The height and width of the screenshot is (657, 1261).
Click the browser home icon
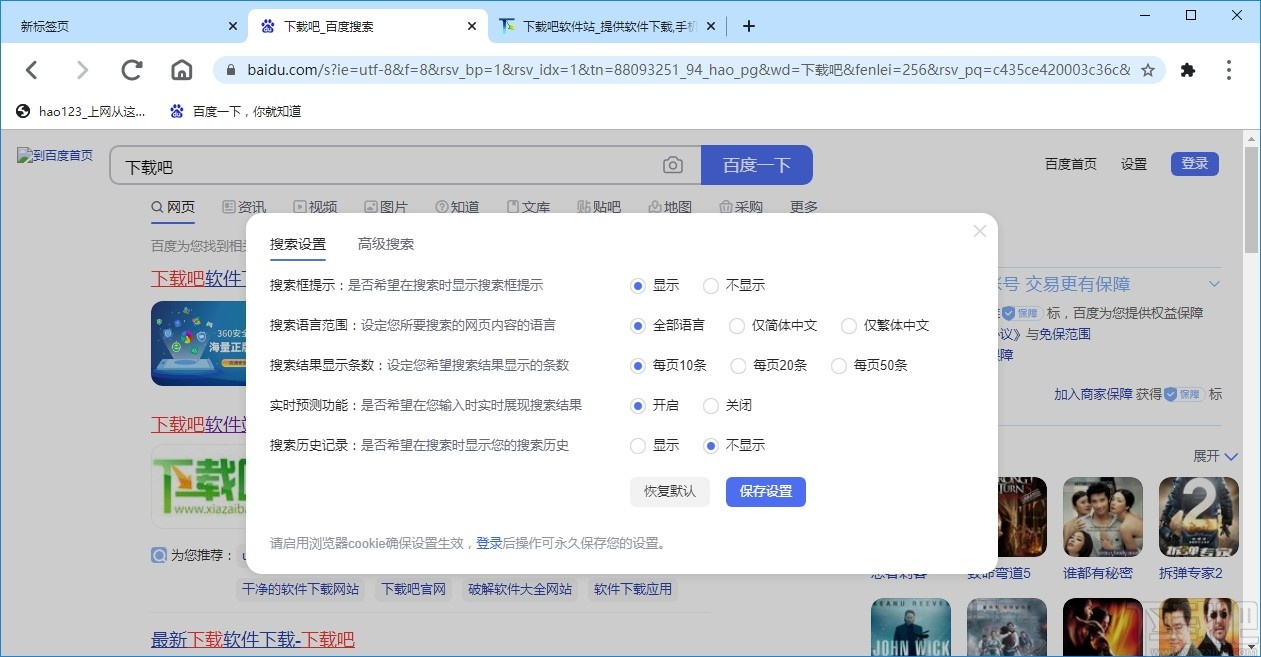(x=181, y=70)
